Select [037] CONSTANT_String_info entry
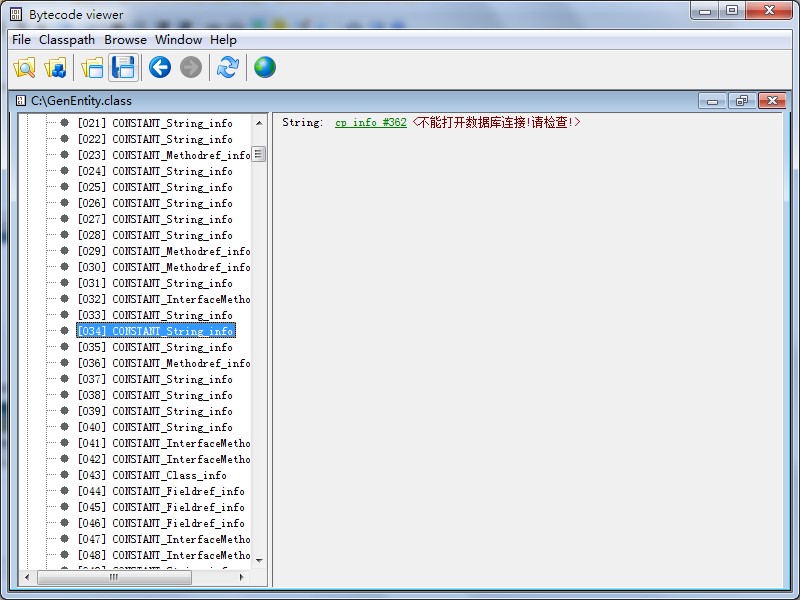The width and height of the screenshot is (800, 600). [155, 379]
